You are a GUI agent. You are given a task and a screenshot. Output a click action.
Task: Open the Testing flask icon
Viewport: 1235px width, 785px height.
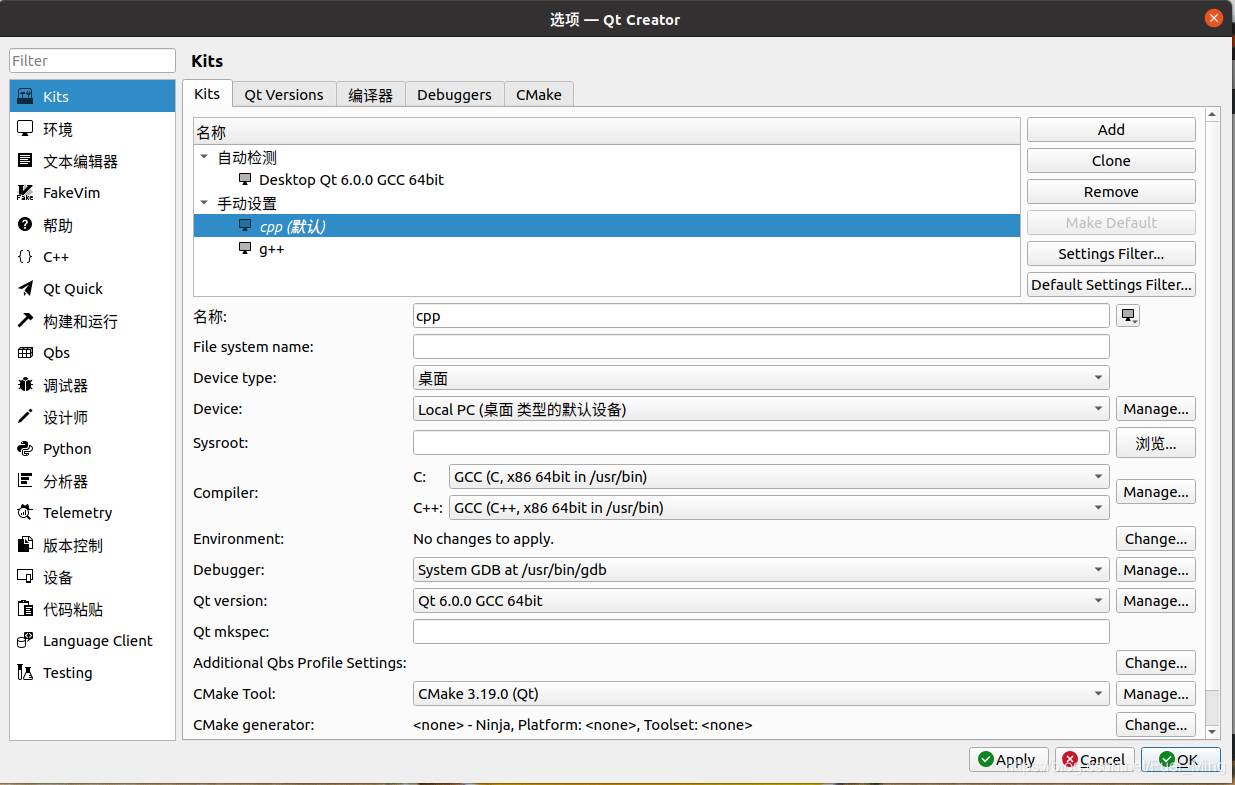(x=25, y=673)
